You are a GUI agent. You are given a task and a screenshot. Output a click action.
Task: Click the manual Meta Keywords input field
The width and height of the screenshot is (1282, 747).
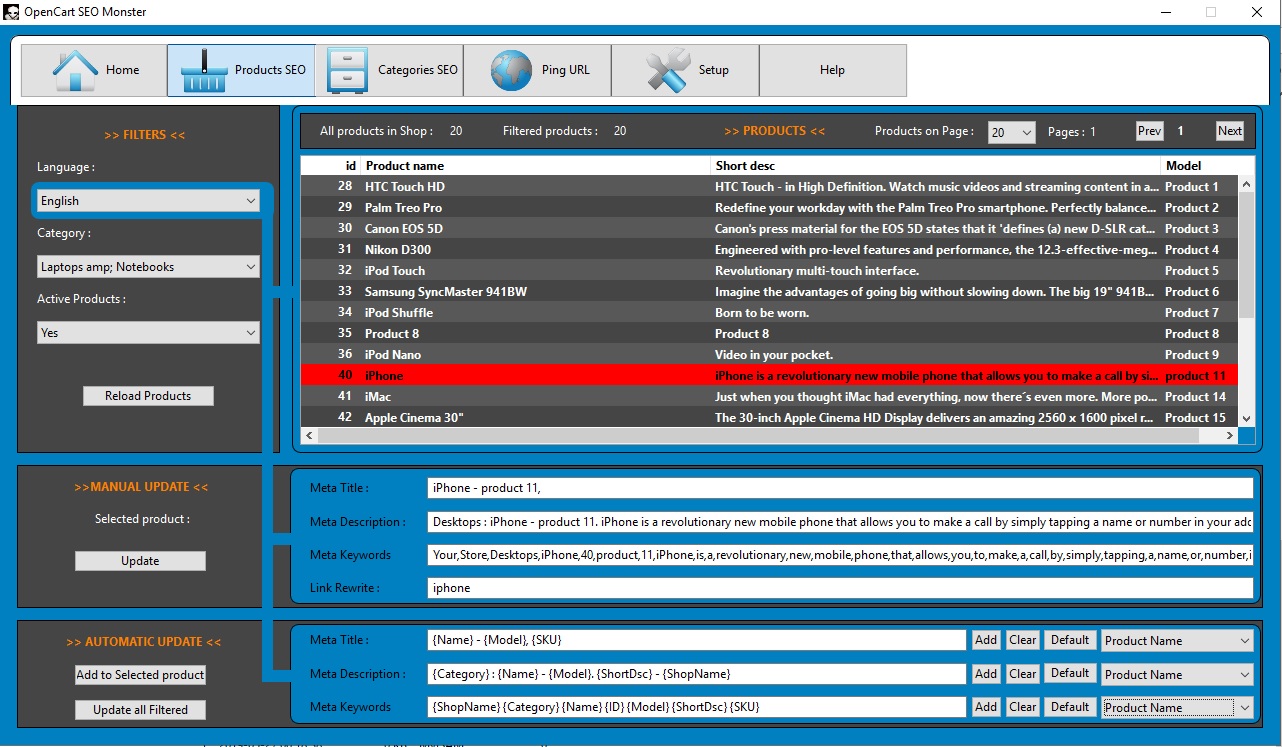[x=840, y=555]
